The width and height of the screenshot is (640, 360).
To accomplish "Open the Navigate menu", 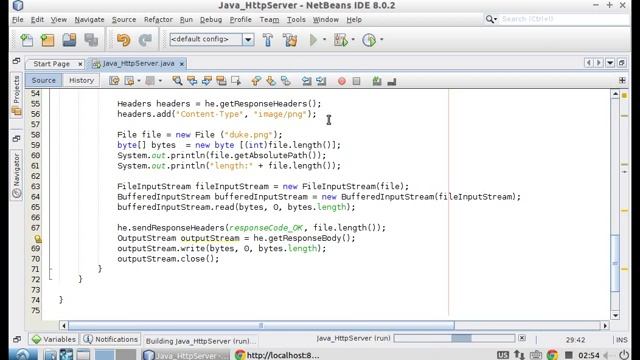I will click(x=89, y=20).
